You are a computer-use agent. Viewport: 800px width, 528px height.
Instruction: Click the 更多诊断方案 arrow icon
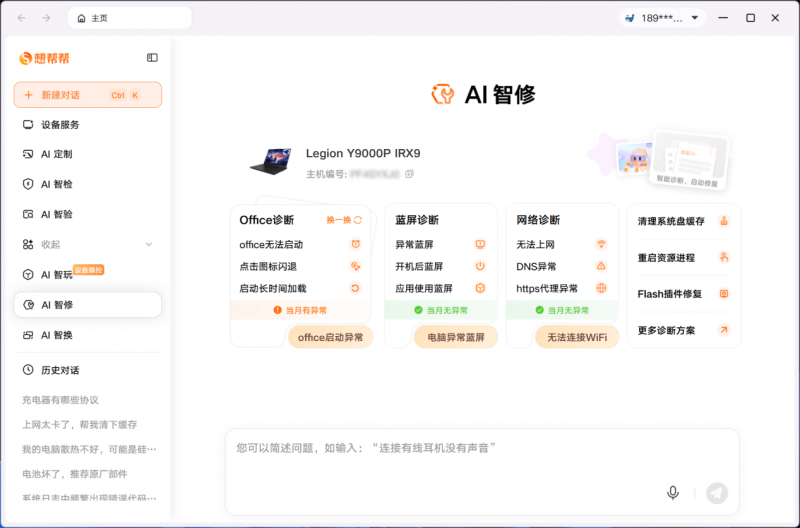tap(724, 330)
